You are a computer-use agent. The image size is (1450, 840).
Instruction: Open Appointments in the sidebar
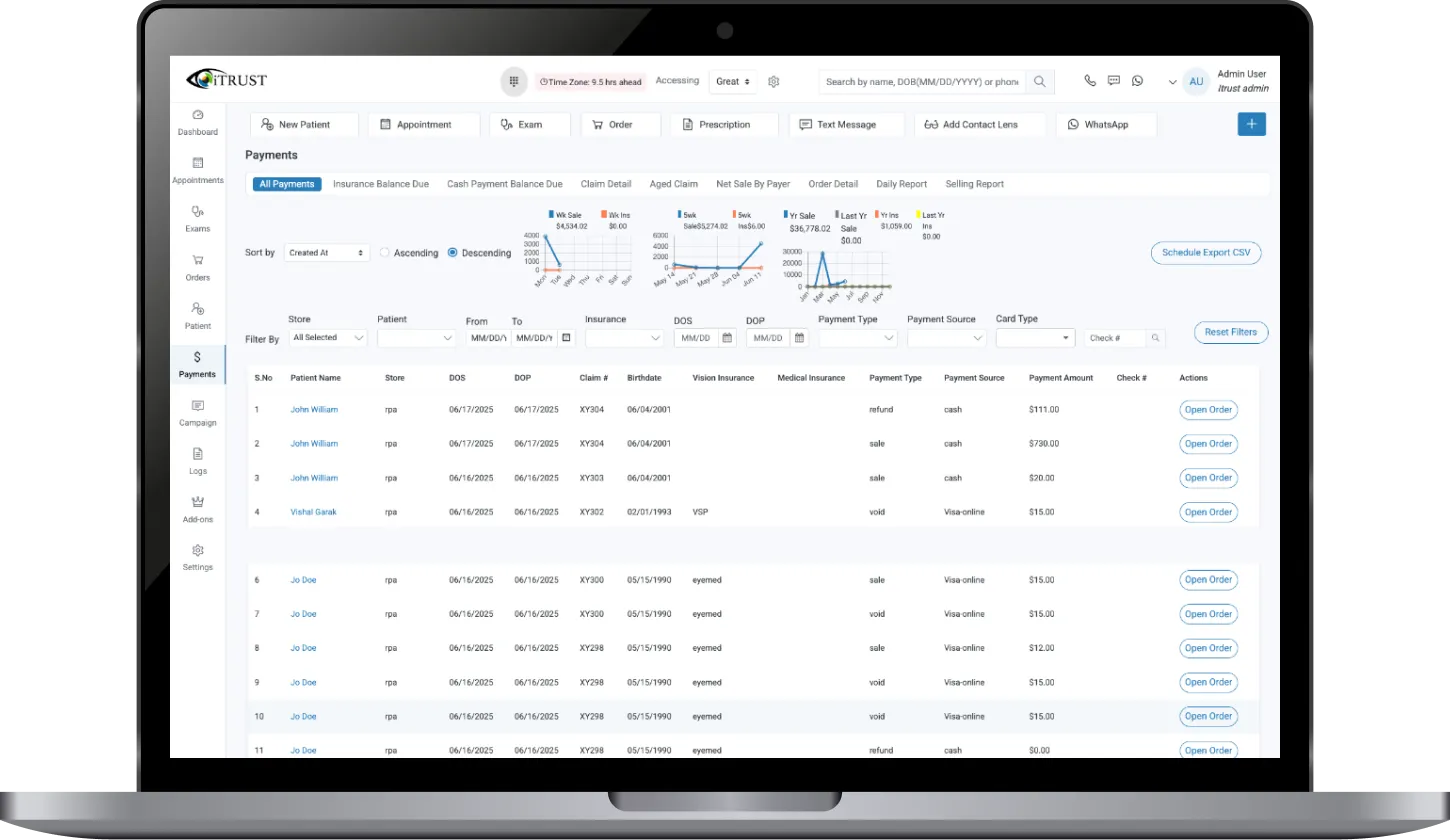pyautogui.click(x=198, y=163)
